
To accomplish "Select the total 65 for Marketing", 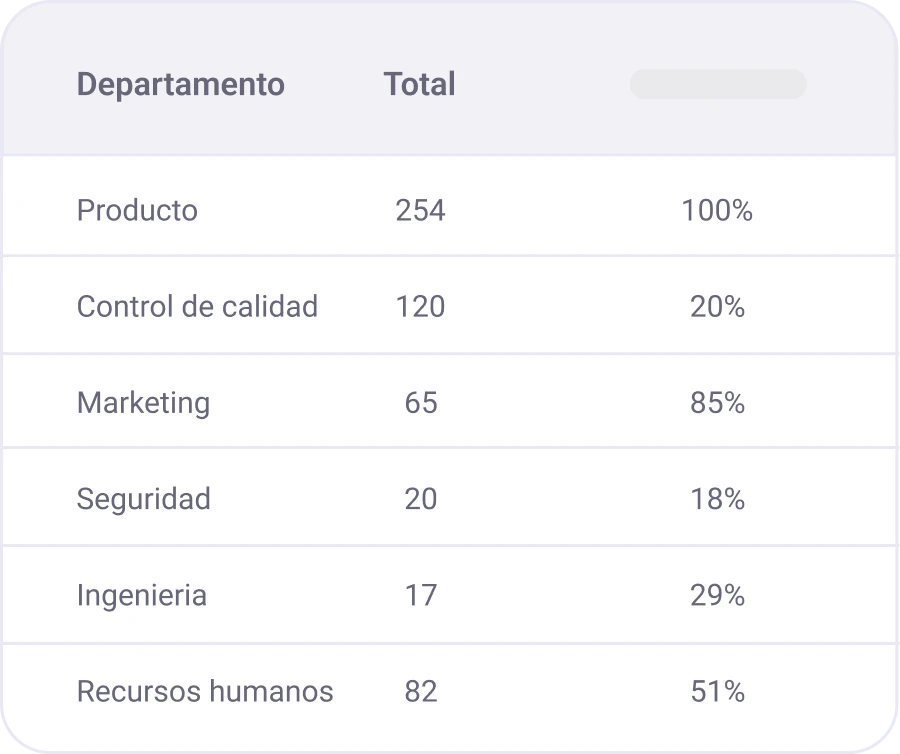I will [421, 403].
